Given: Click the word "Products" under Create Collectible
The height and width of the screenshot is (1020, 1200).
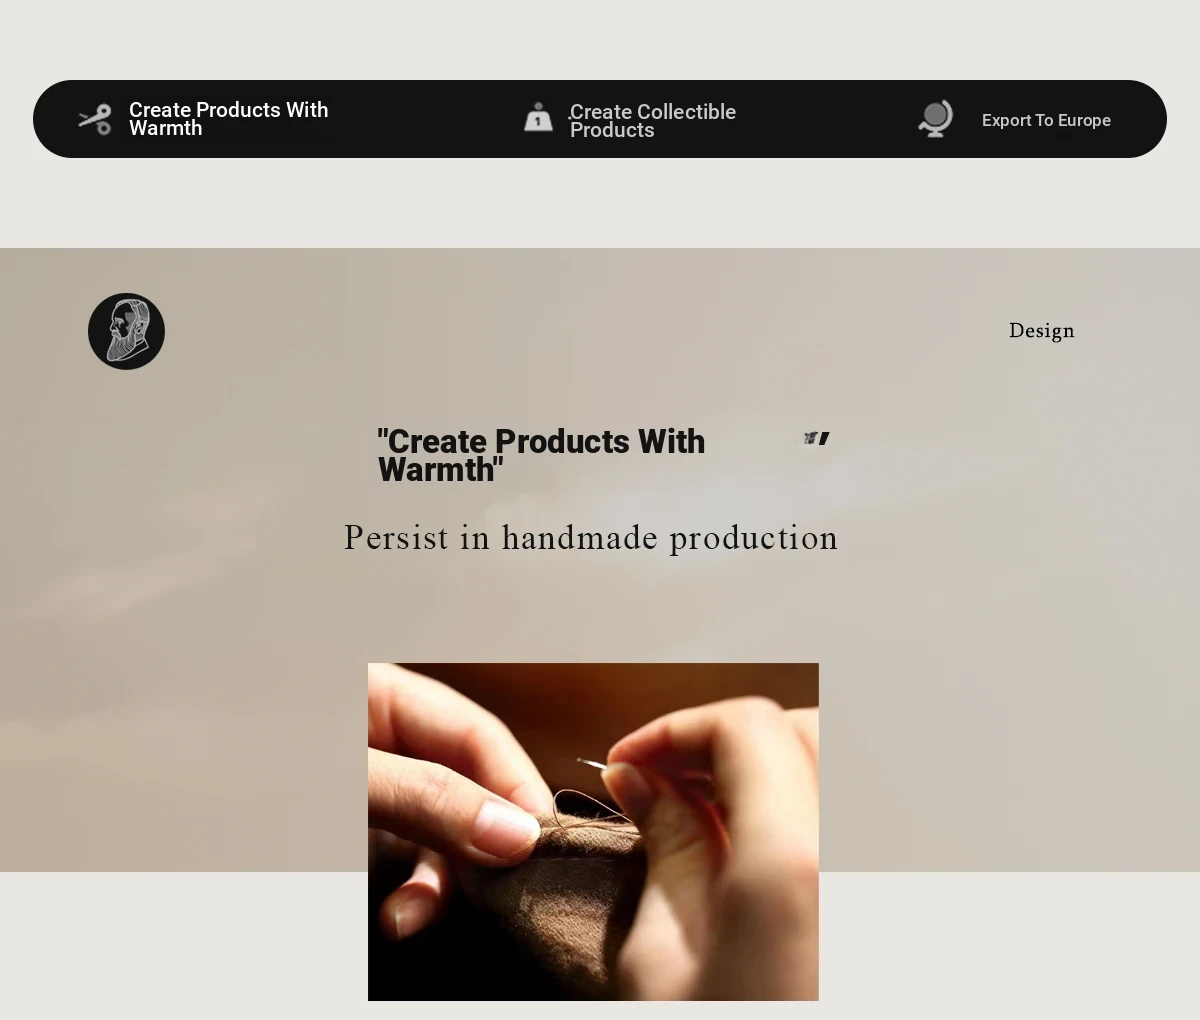Looking at the screenshot, I should pos(612,131).
